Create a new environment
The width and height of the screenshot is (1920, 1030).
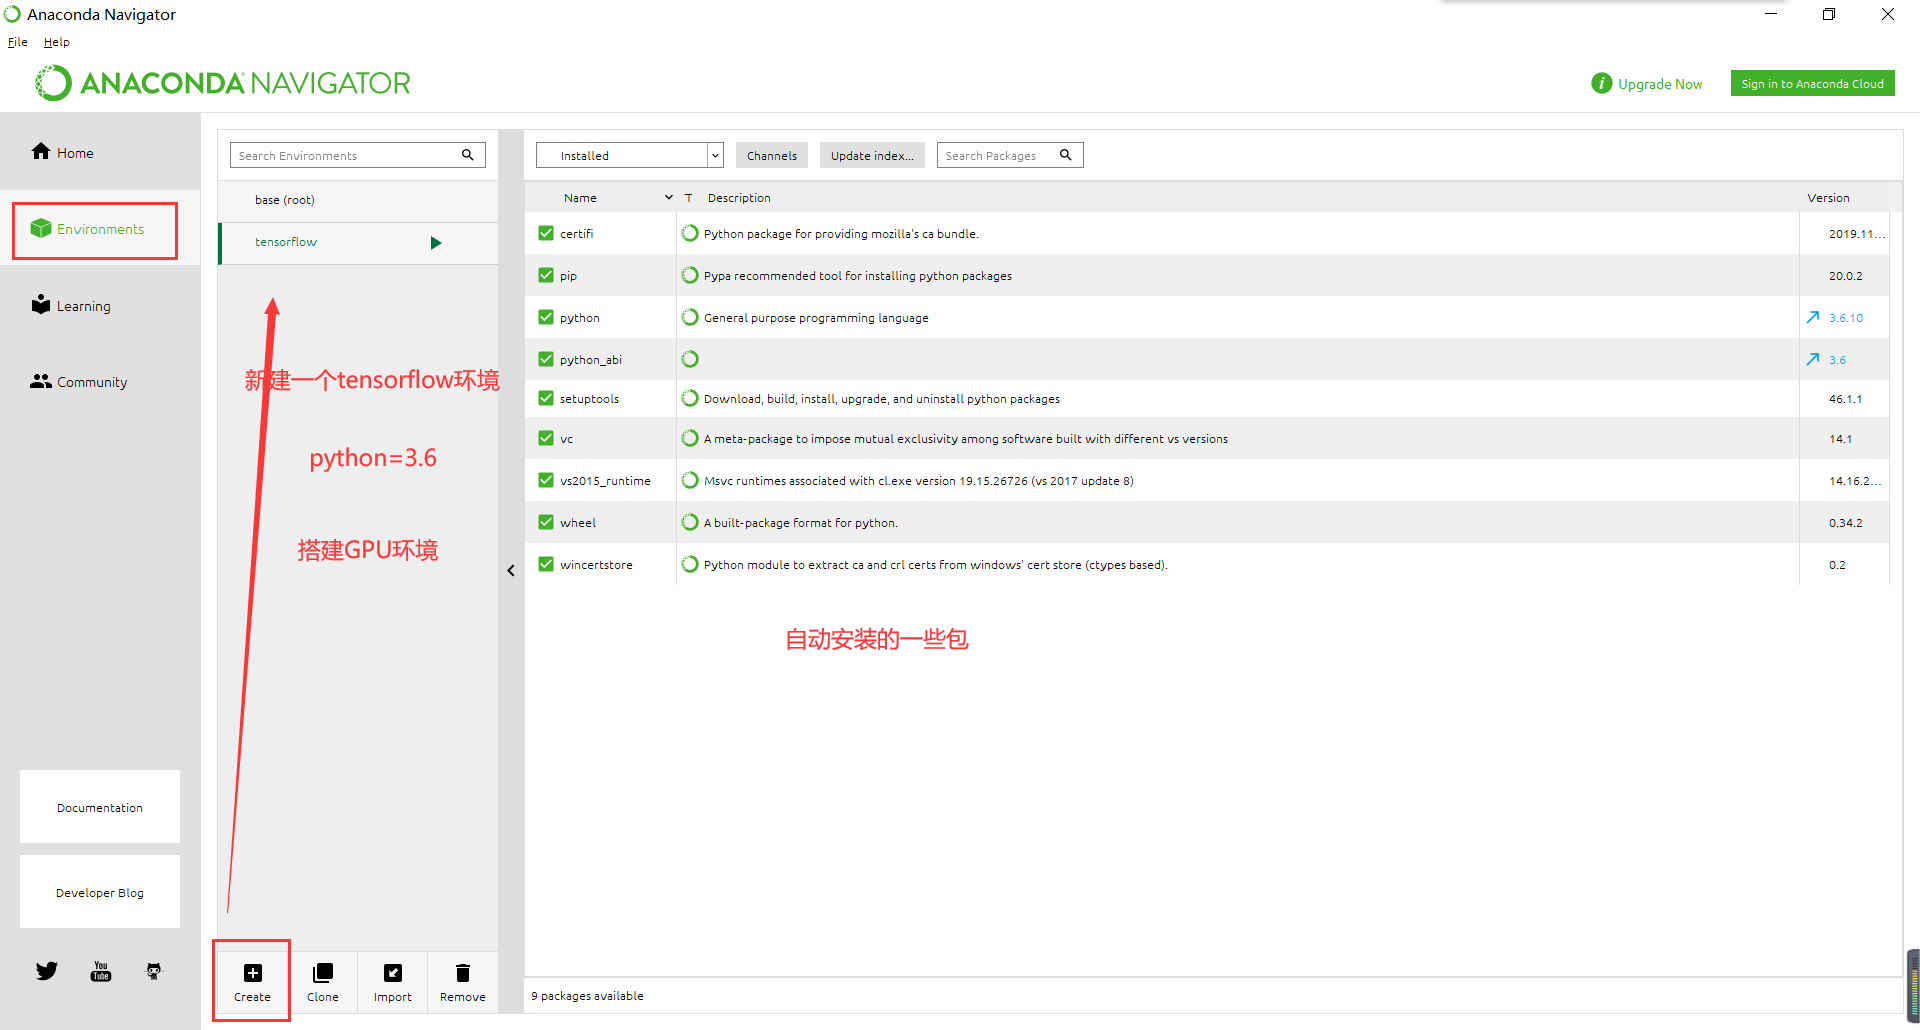(251, 980)
